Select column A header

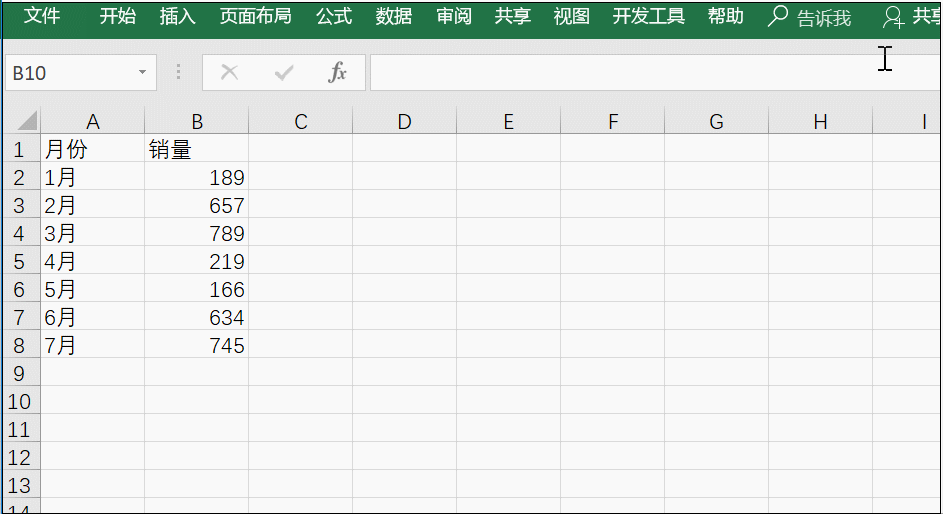93,121
